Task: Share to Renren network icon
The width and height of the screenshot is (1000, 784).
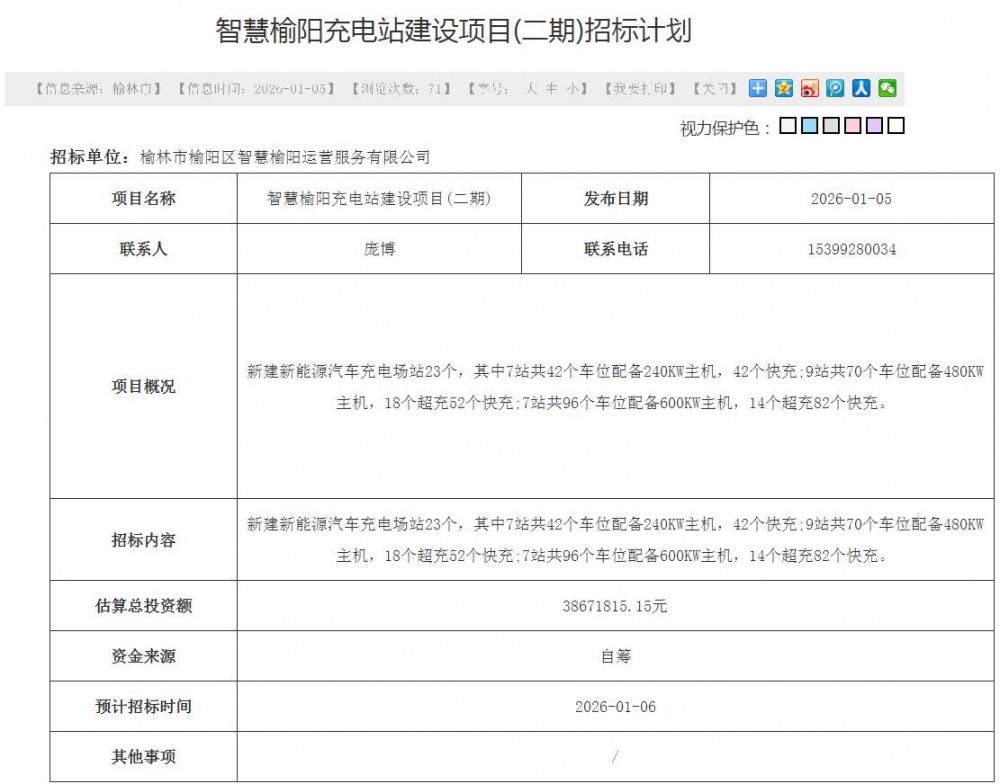Action: (x=861, y=88)
